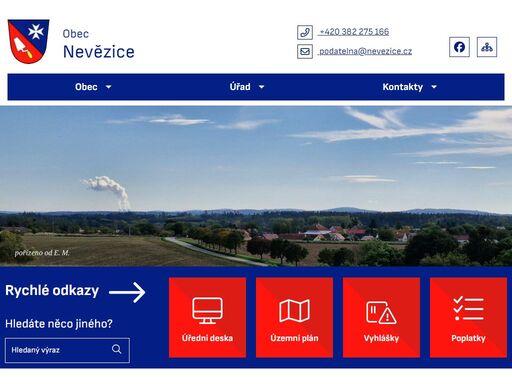The height and width of the screenshot is (384, 512).
Task: Expand the Úřad menu arrow
Action: click(262, 87)
